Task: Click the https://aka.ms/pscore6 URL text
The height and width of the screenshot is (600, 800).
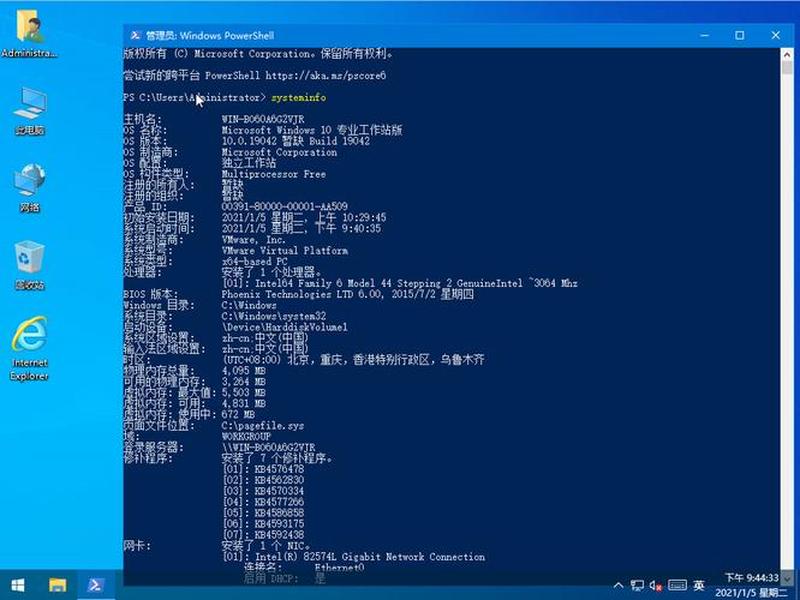Action: click(326, 76)
